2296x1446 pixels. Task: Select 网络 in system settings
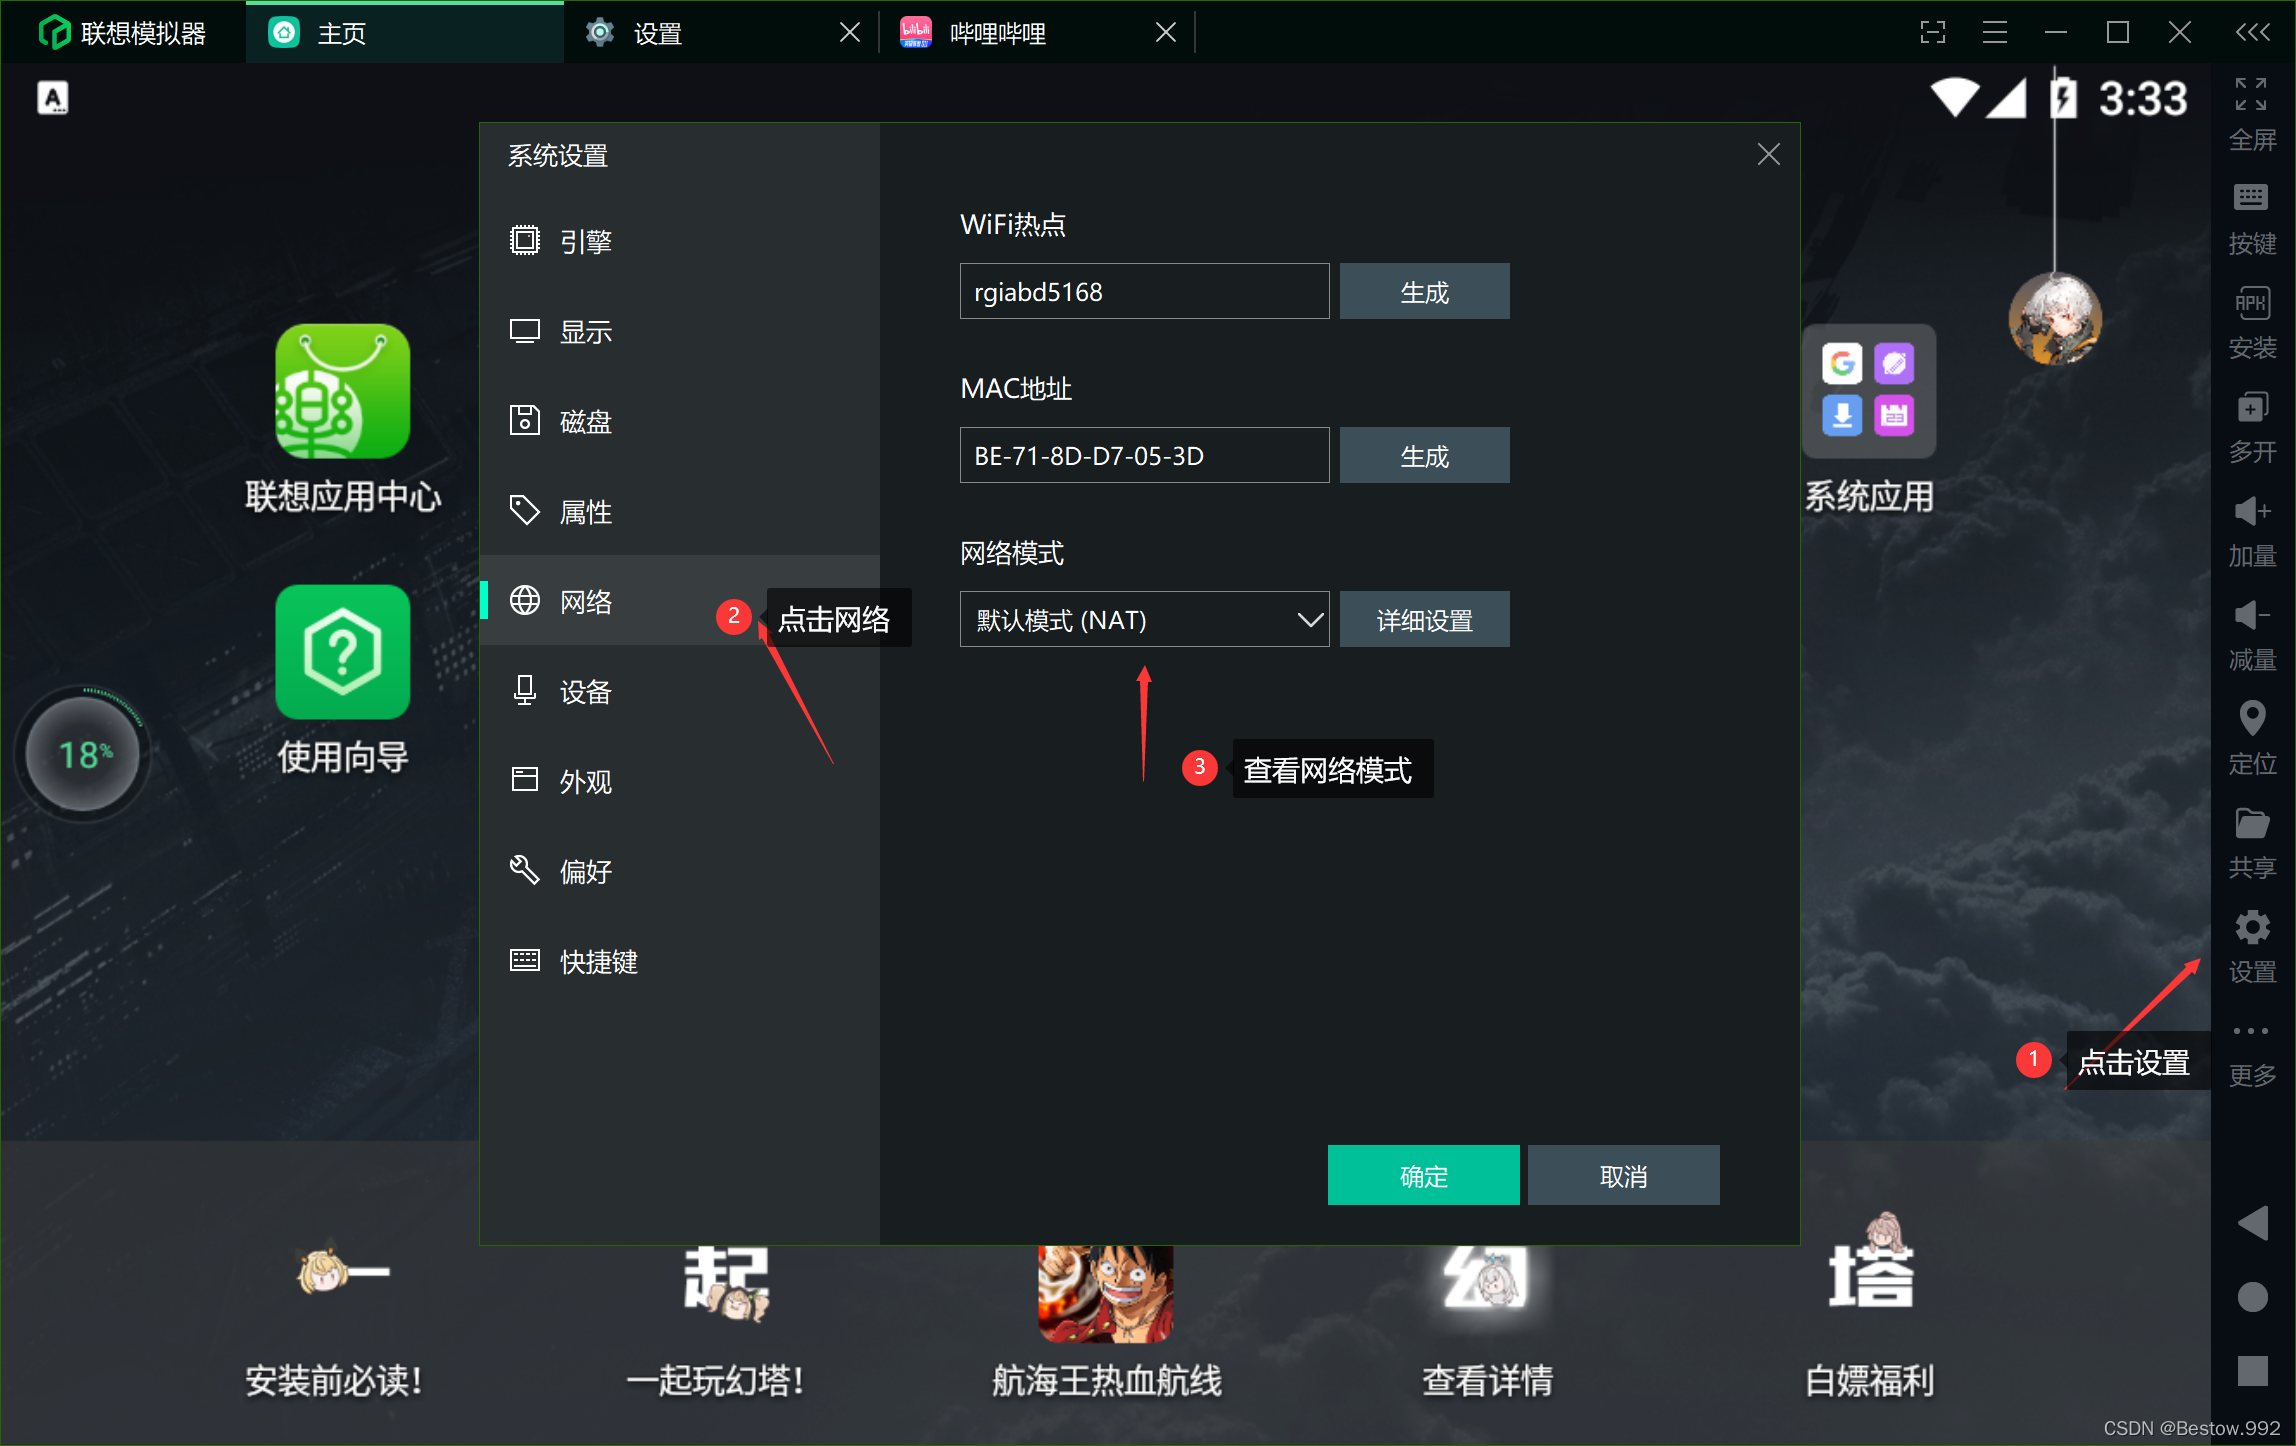(x=680, y=601)
